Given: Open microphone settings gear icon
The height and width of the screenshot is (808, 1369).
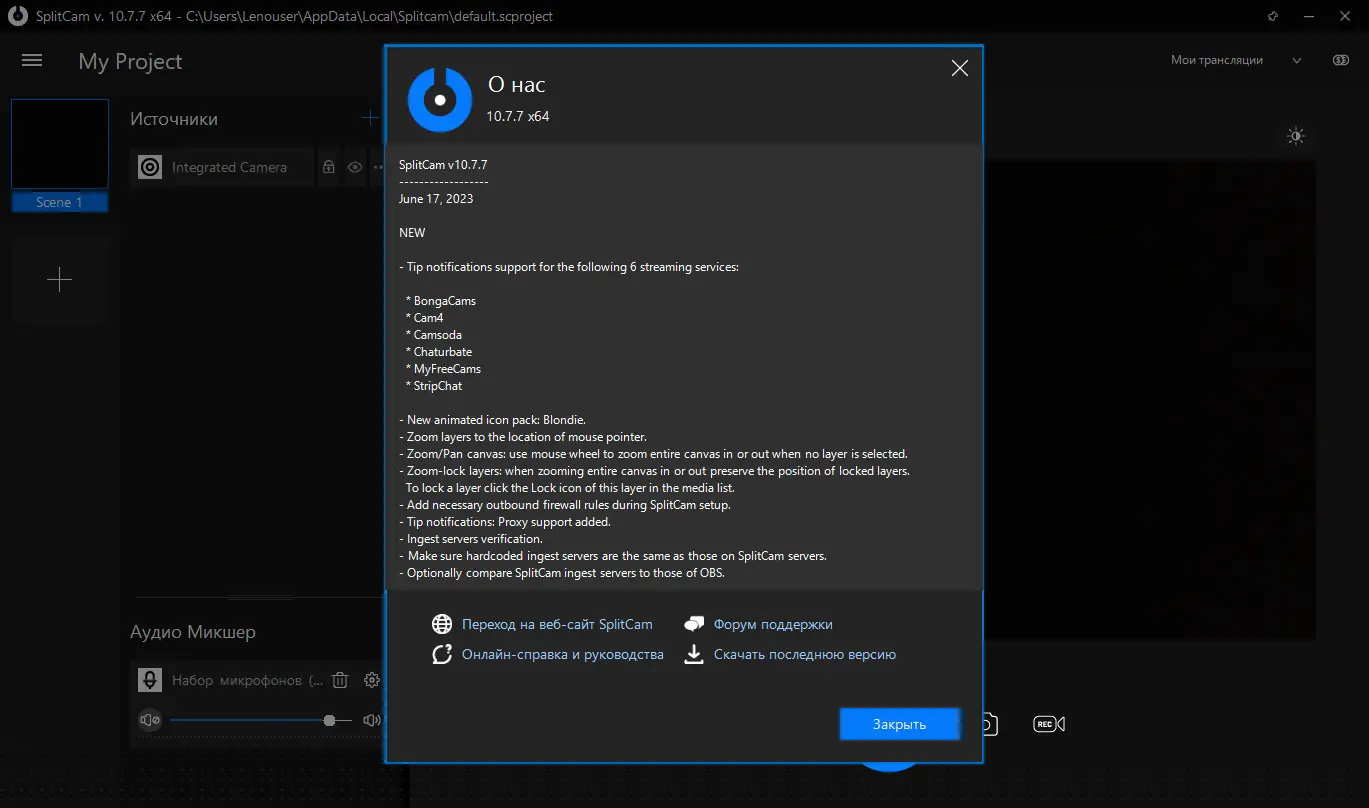Looking at the screenshot, I should 372,680.
